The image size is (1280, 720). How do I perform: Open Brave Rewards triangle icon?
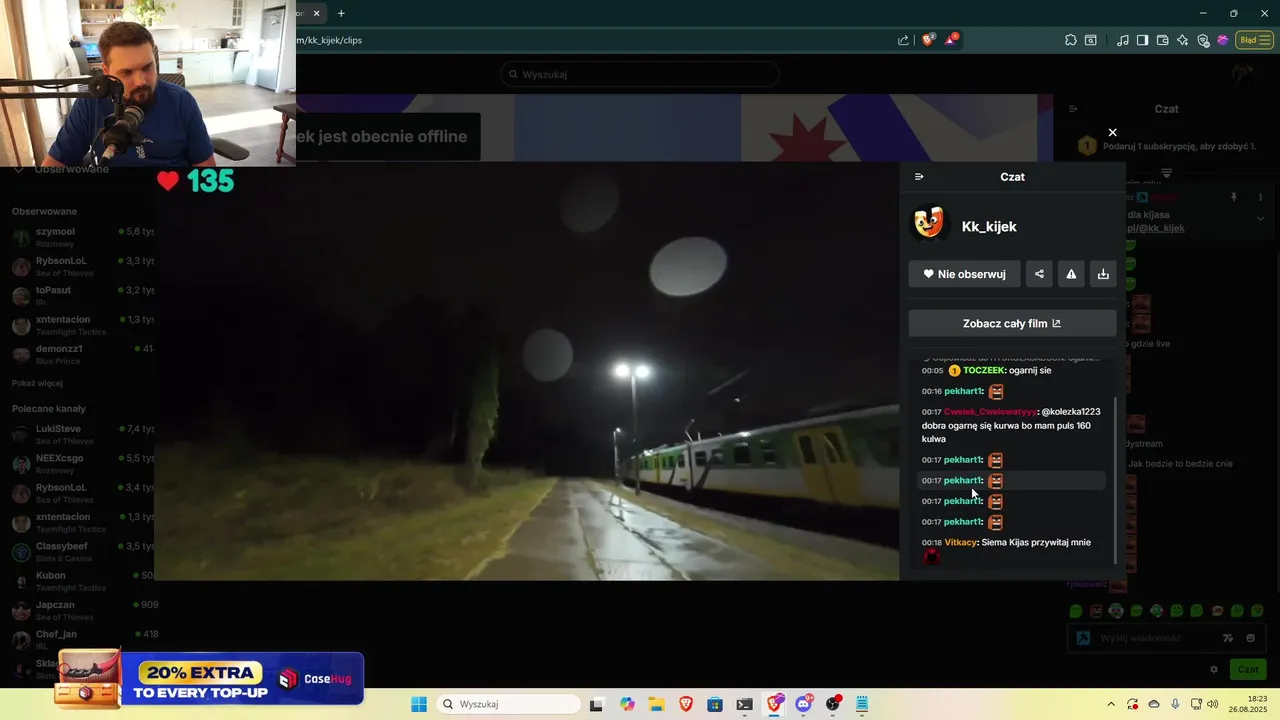pos(951,40)
